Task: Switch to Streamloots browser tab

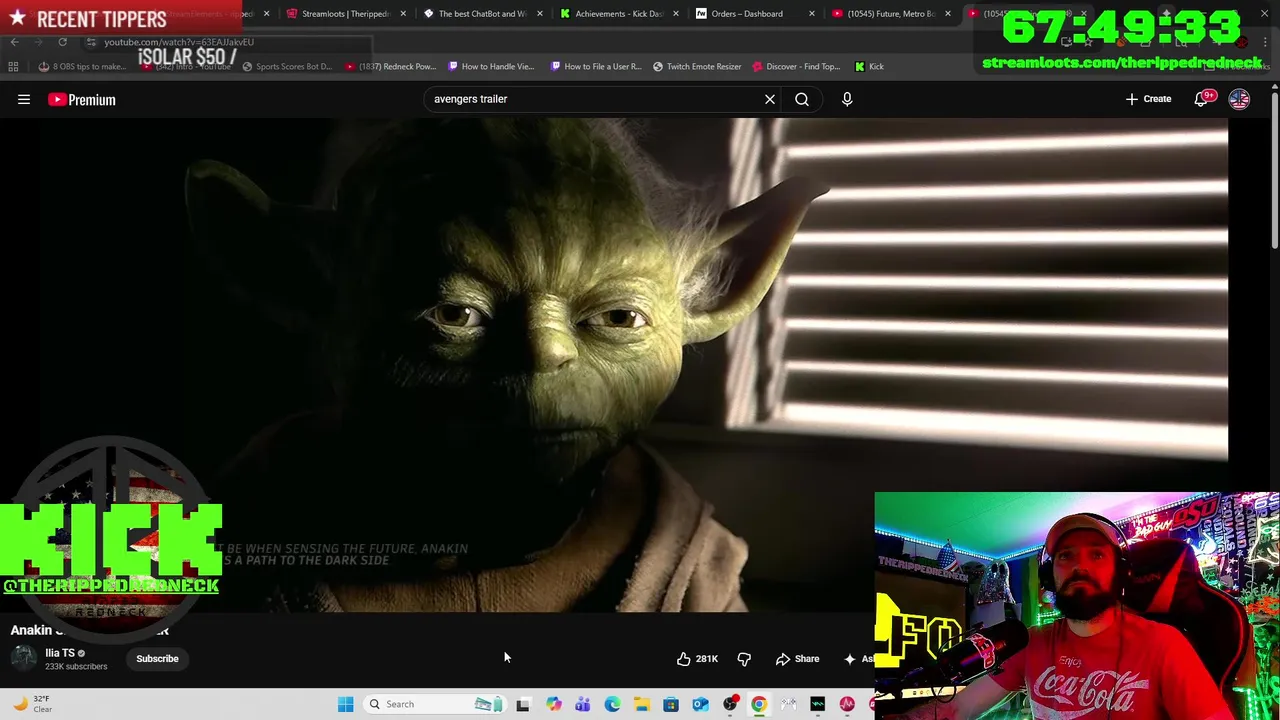Action: coord(345,14)
